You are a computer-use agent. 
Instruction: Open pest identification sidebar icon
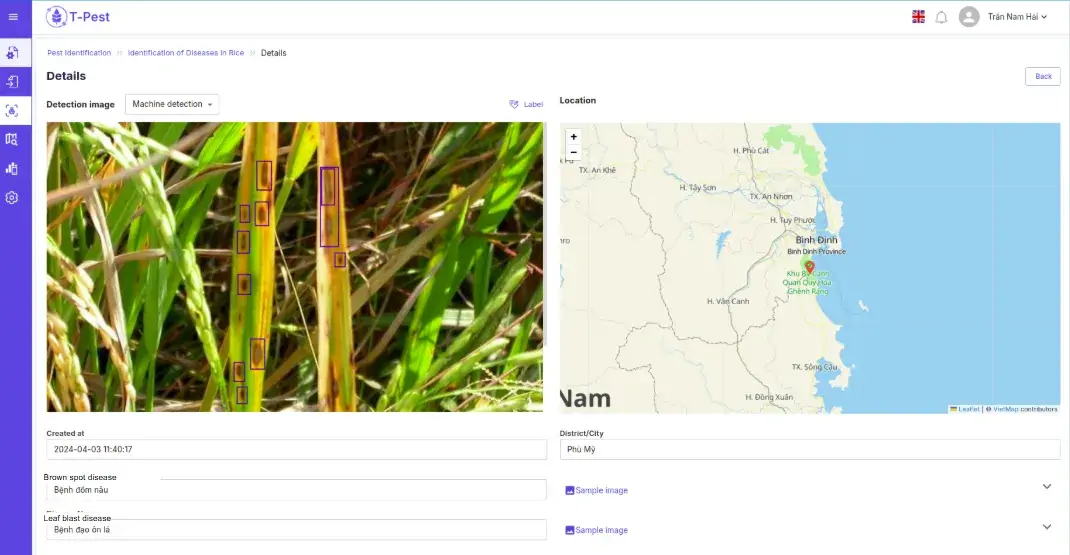tap(12, 53)
